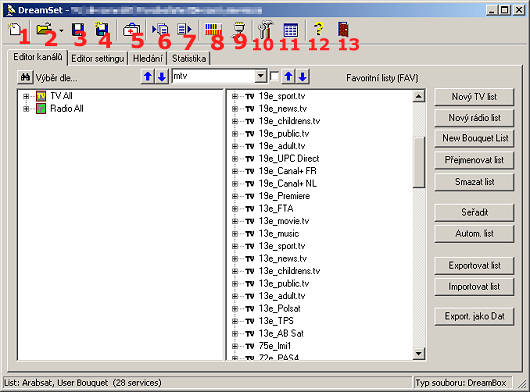Click the New file toolbar icon
Screen dimensions: 530x392
point(15,29)
